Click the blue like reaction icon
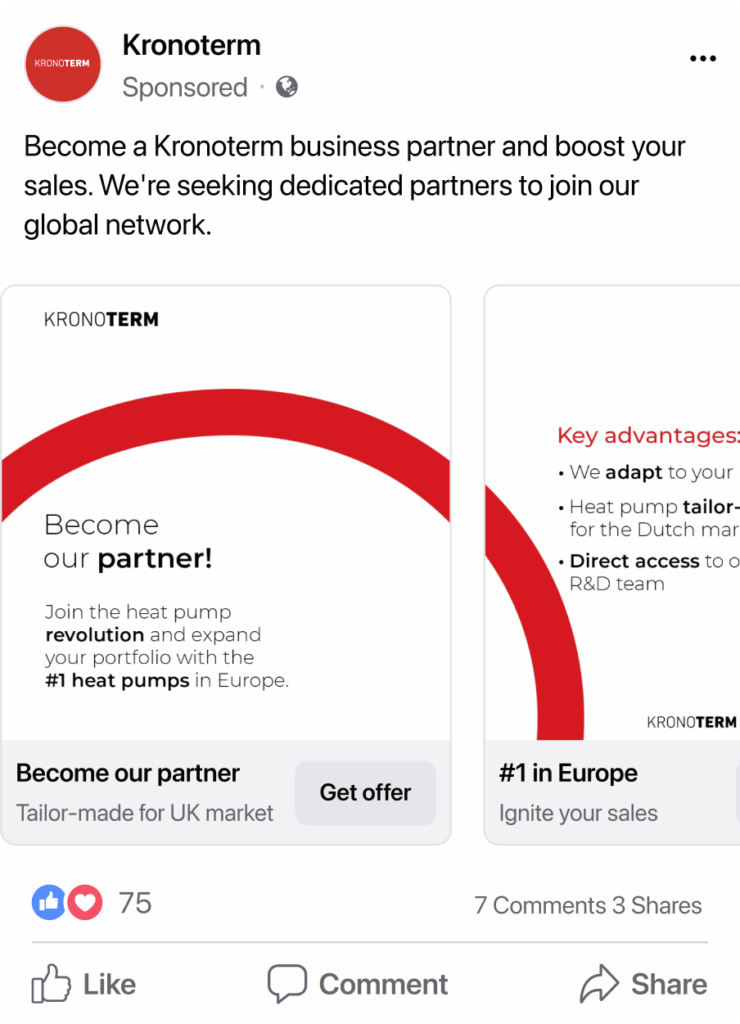 [x=49, y=903]
